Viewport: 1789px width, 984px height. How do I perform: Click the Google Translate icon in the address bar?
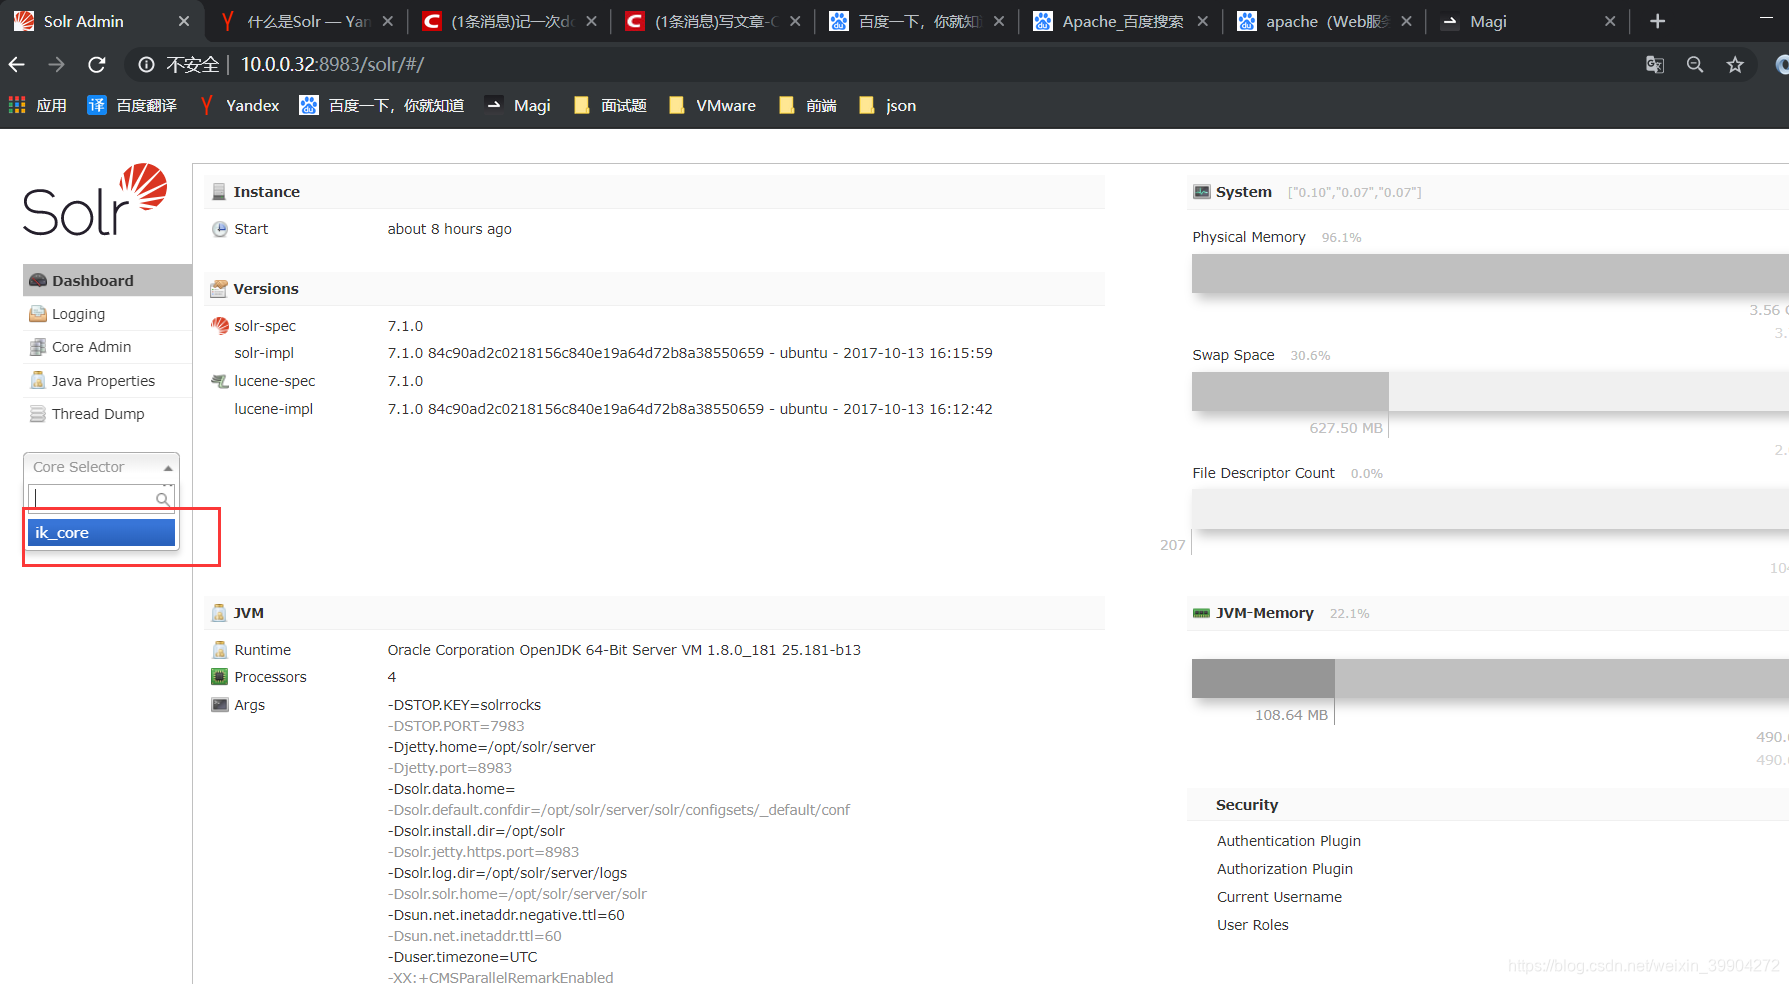1654,63
